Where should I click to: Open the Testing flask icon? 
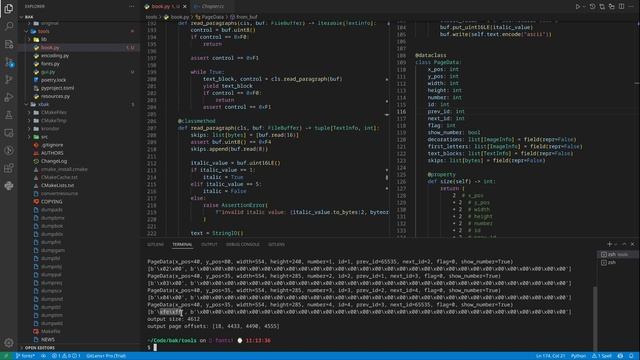pyautogui.click(x=9, y=115)
